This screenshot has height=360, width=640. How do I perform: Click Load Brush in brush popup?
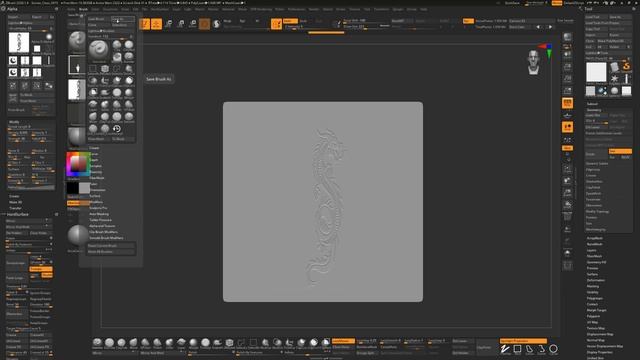[99, 19]
